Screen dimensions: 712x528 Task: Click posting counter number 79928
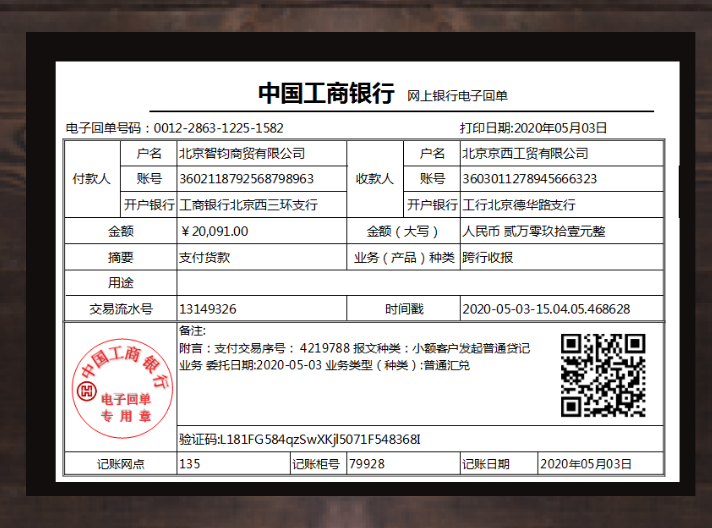click(x=366, y=464)
